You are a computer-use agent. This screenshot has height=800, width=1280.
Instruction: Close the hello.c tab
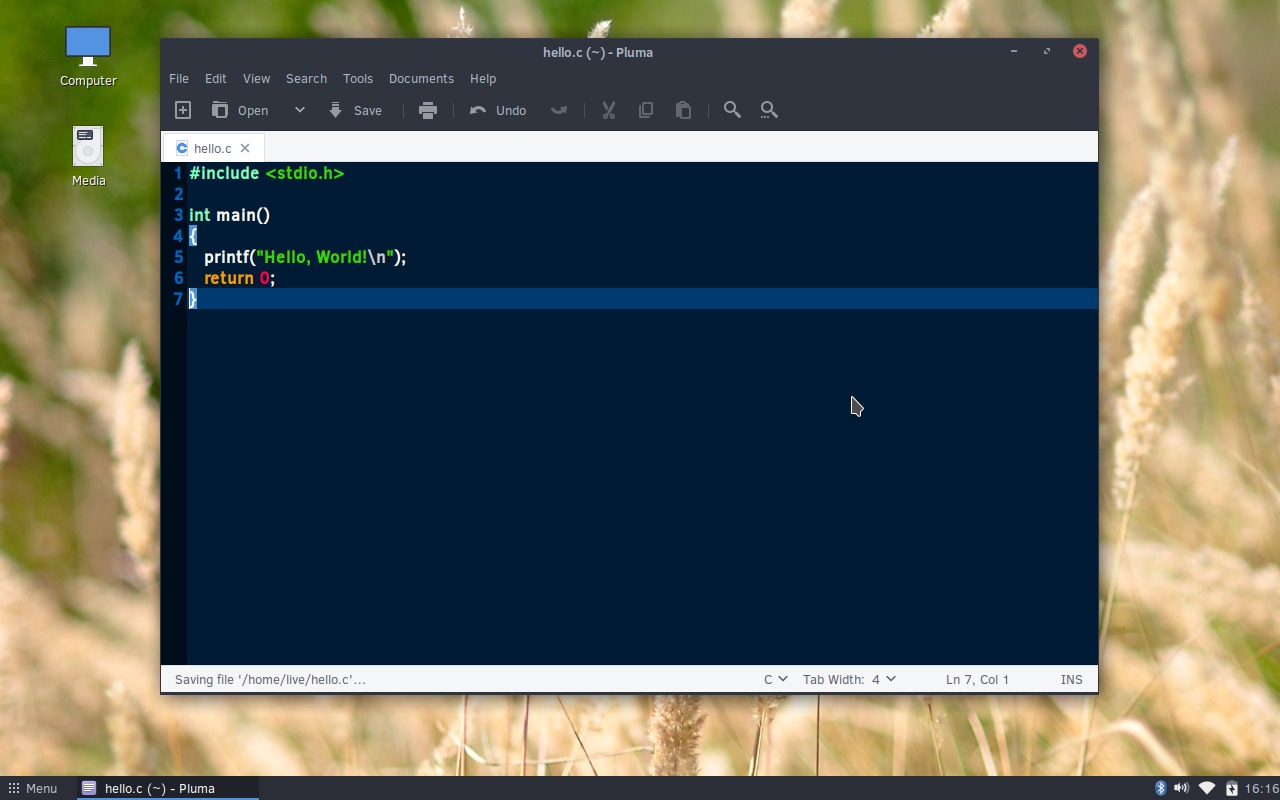pos(245,148)
